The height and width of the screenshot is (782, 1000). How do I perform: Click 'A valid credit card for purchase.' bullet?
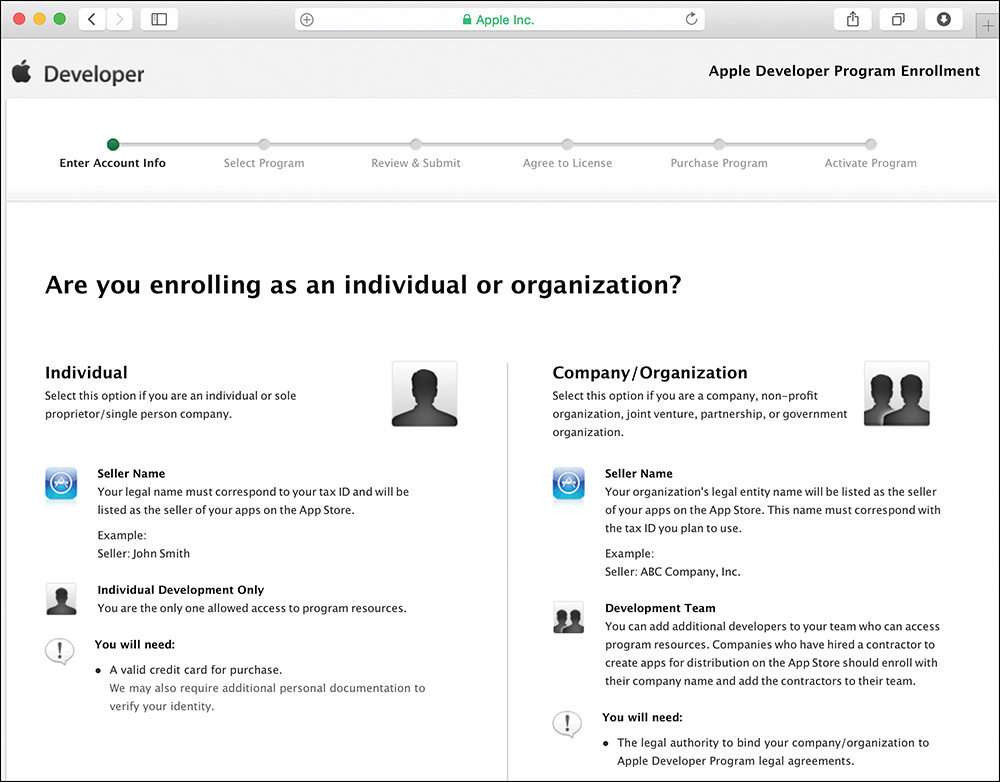tap(196, 670)
